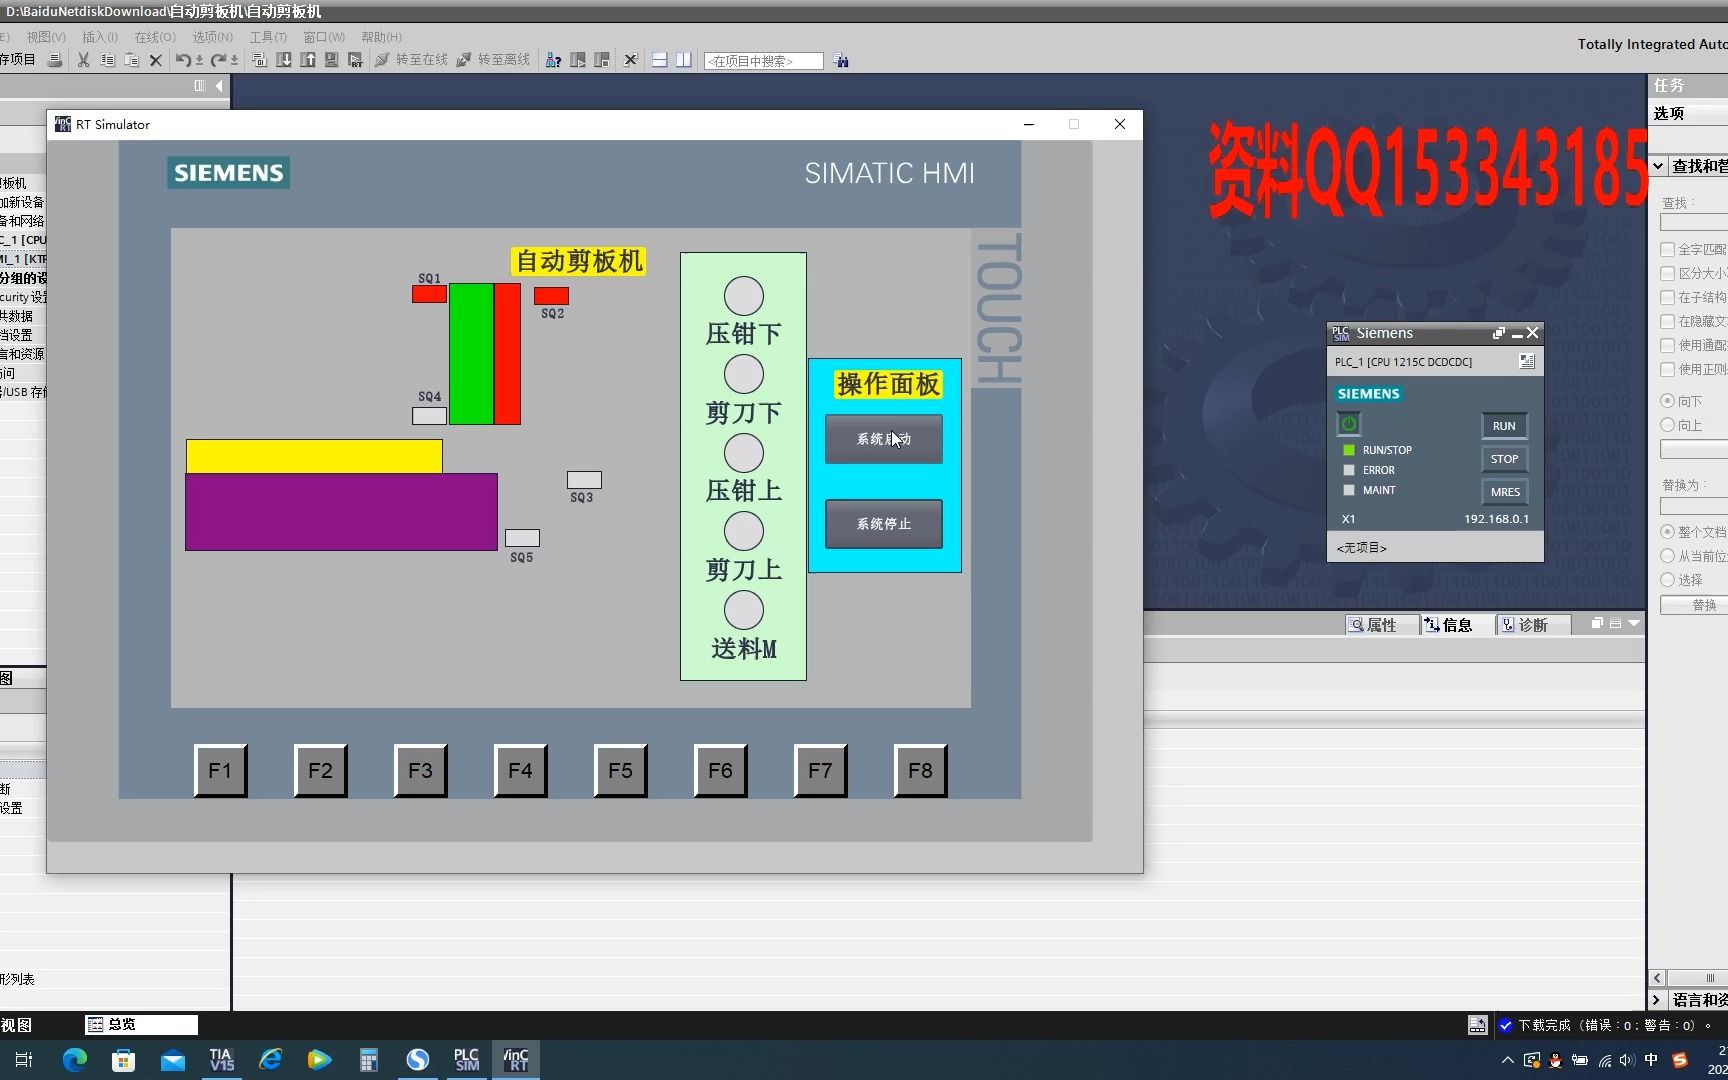Viewport: 1728px width, 1080px height.
Task: Open the 在线(O) menu
Action: [x=155, y=37]
